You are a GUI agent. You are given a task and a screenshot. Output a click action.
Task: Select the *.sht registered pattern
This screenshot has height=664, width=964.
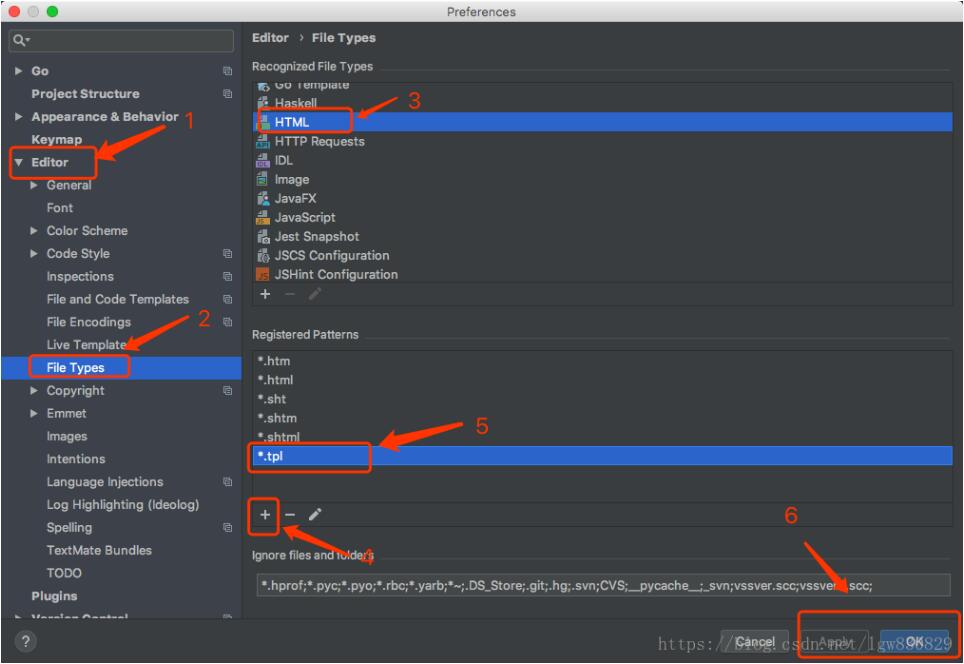coord(602,399)
